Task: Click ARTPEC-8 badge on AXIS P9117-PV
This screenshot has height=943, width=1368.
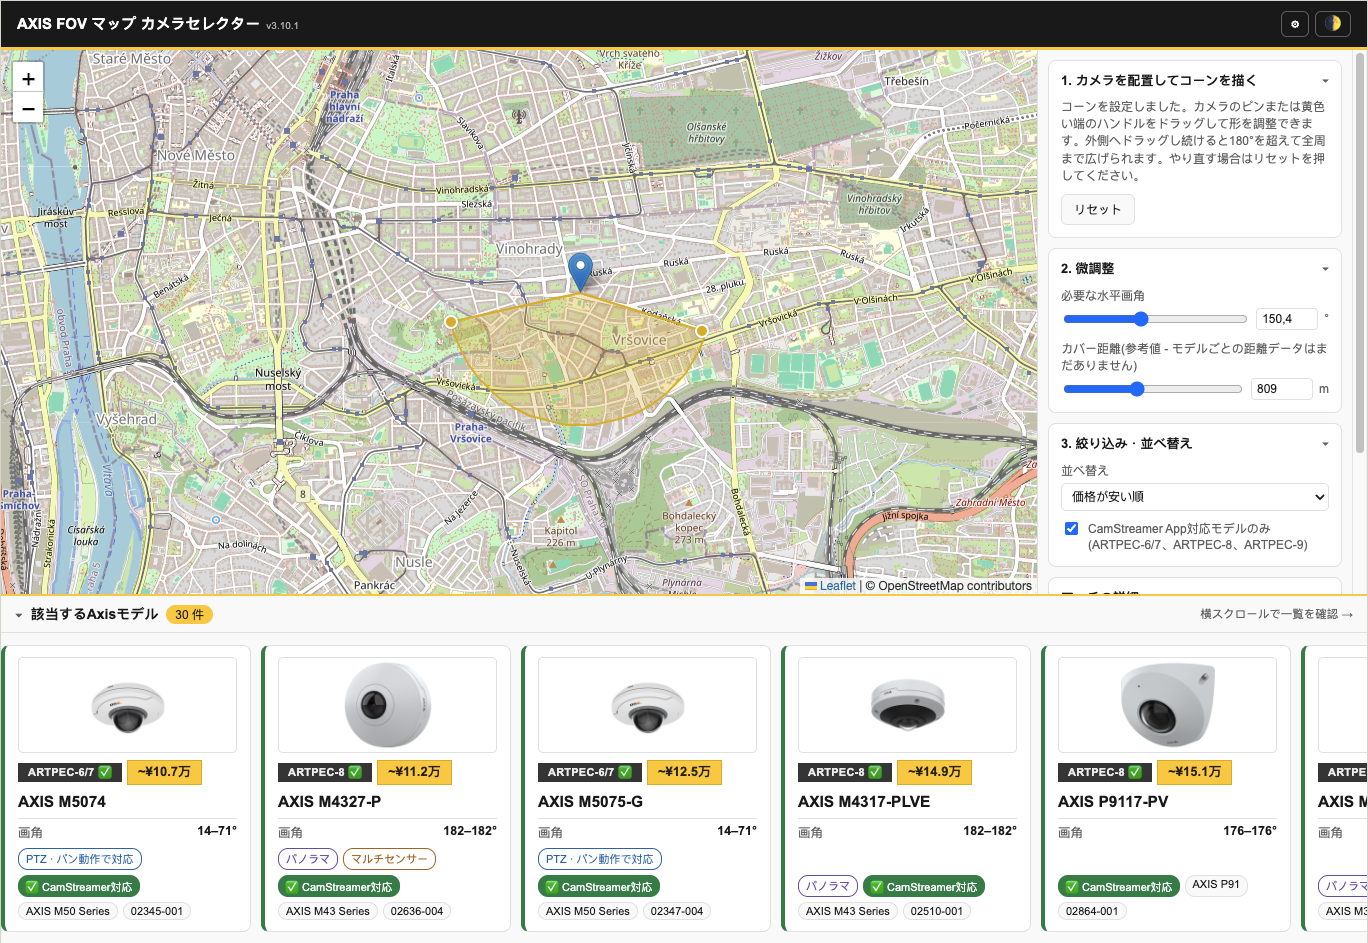Action: [x=1105, y=772]
